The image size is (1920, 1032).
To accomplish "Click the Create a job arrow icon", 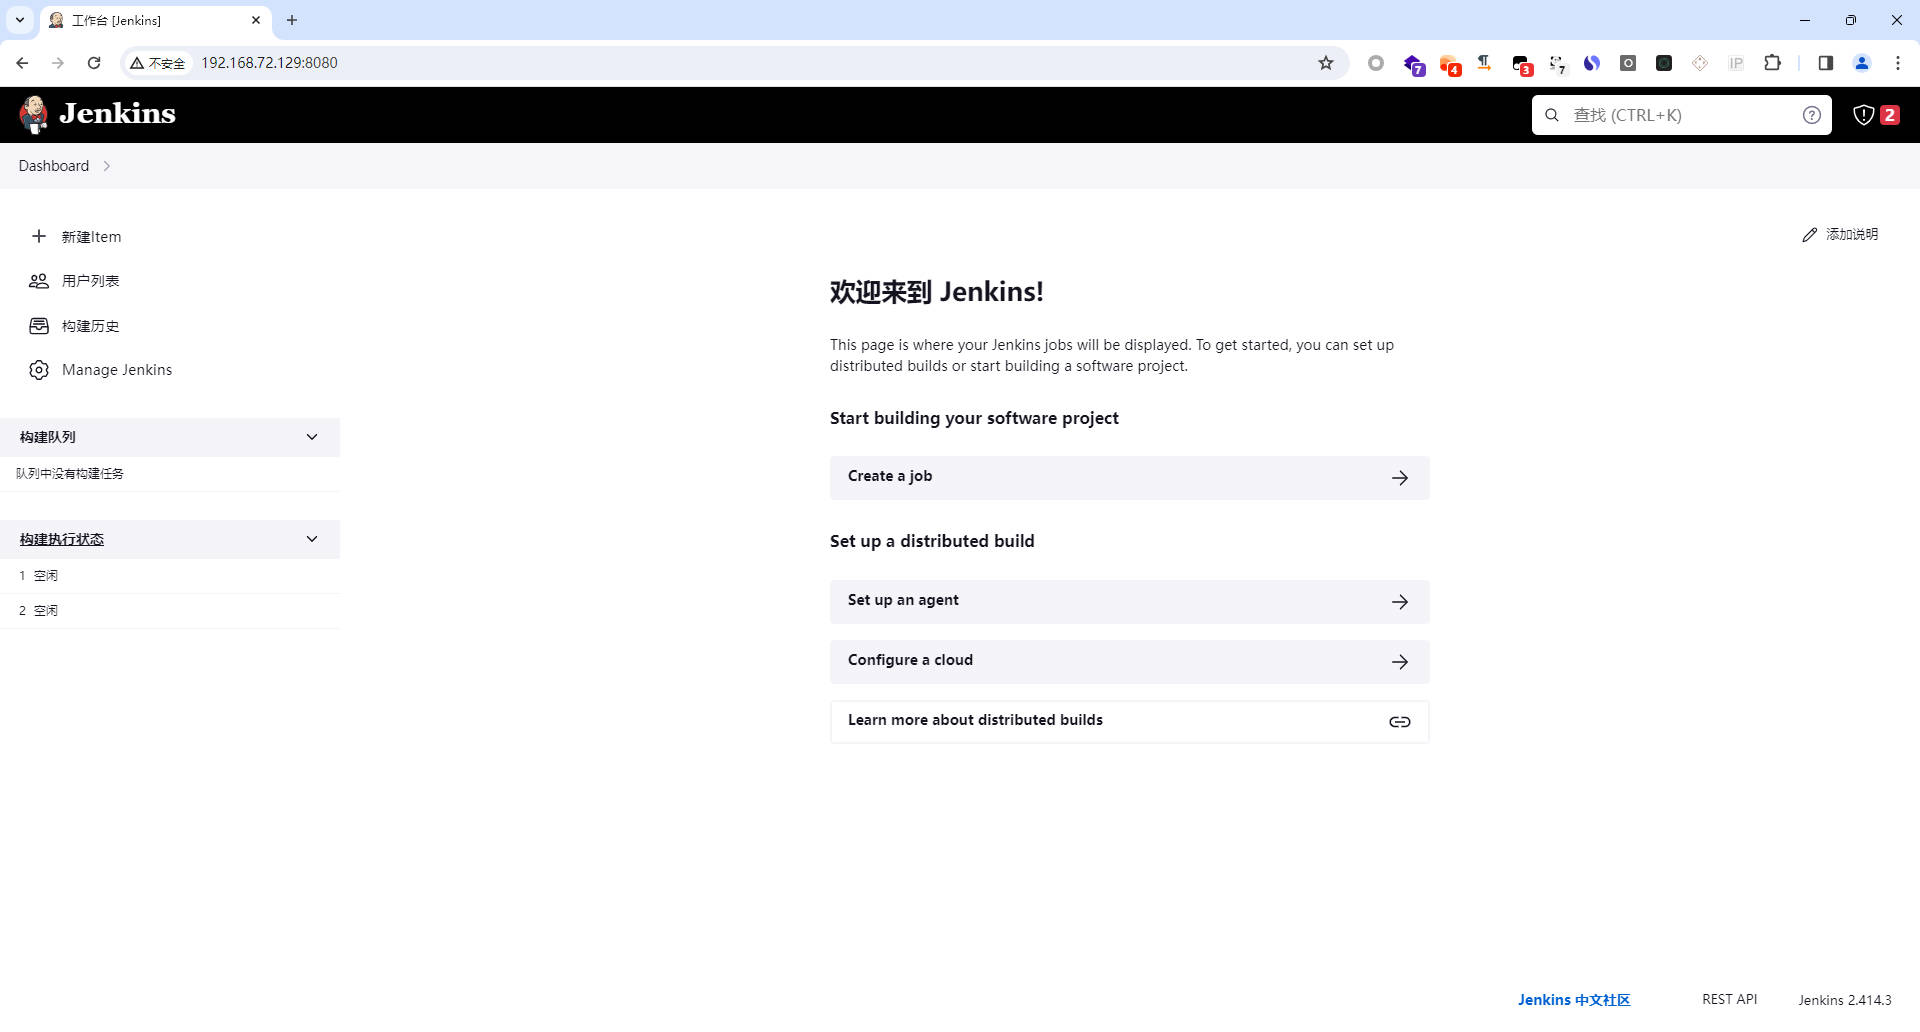I will pos(1400,478).
